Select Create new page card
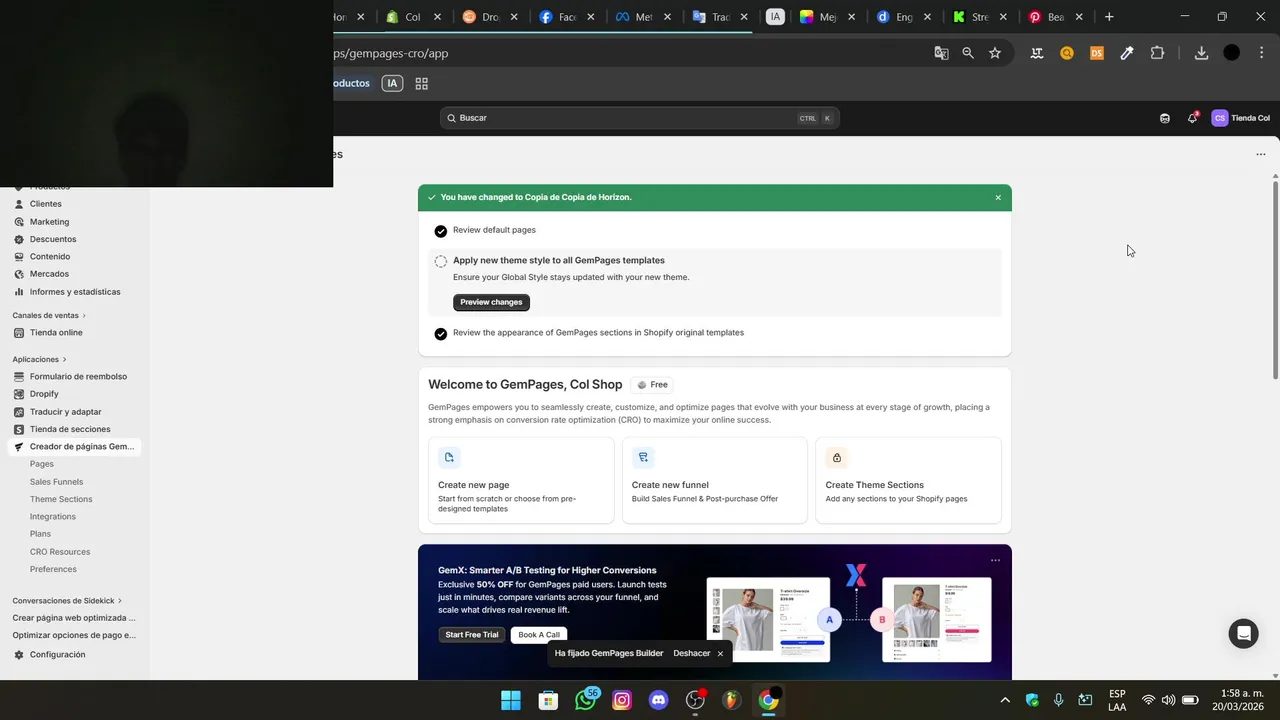Viewport: 1280px width, 720px height. coord(521,480)
